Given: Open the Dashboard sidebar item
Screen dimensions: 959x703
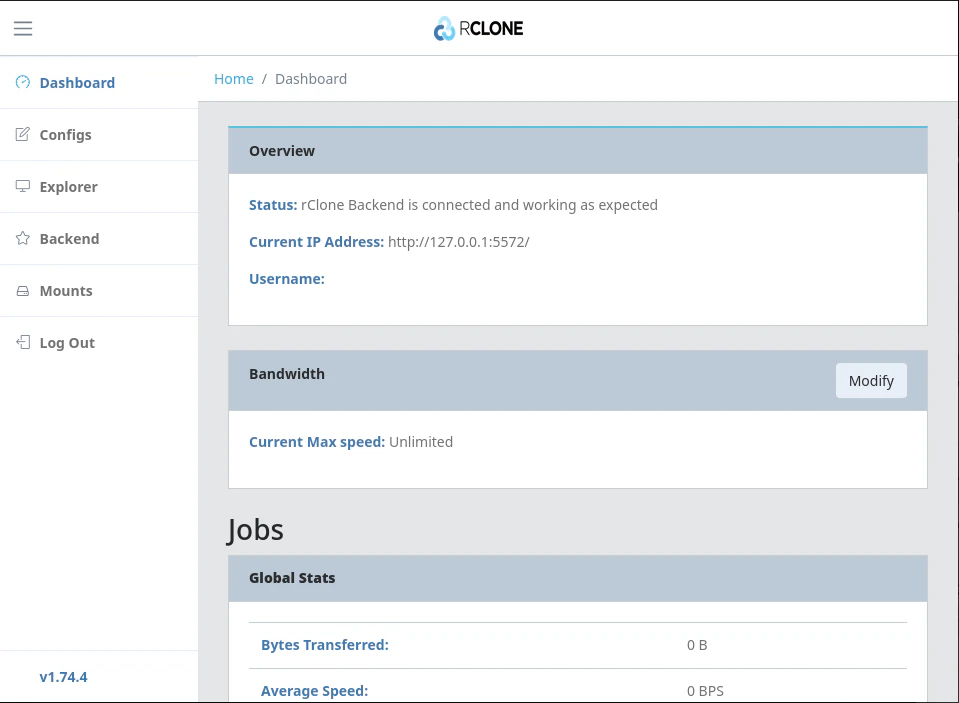Looking at the screenshot, I should [x=99, y=83].
